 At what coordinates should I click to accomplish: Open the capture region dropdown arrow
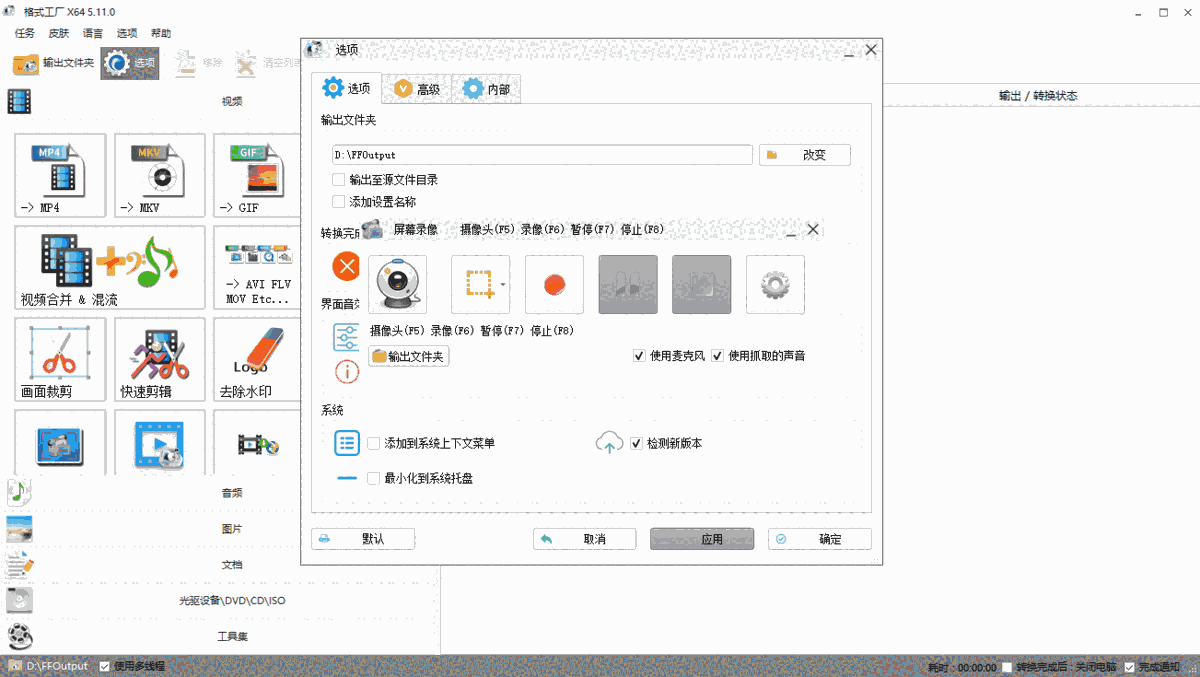[503, 285]
